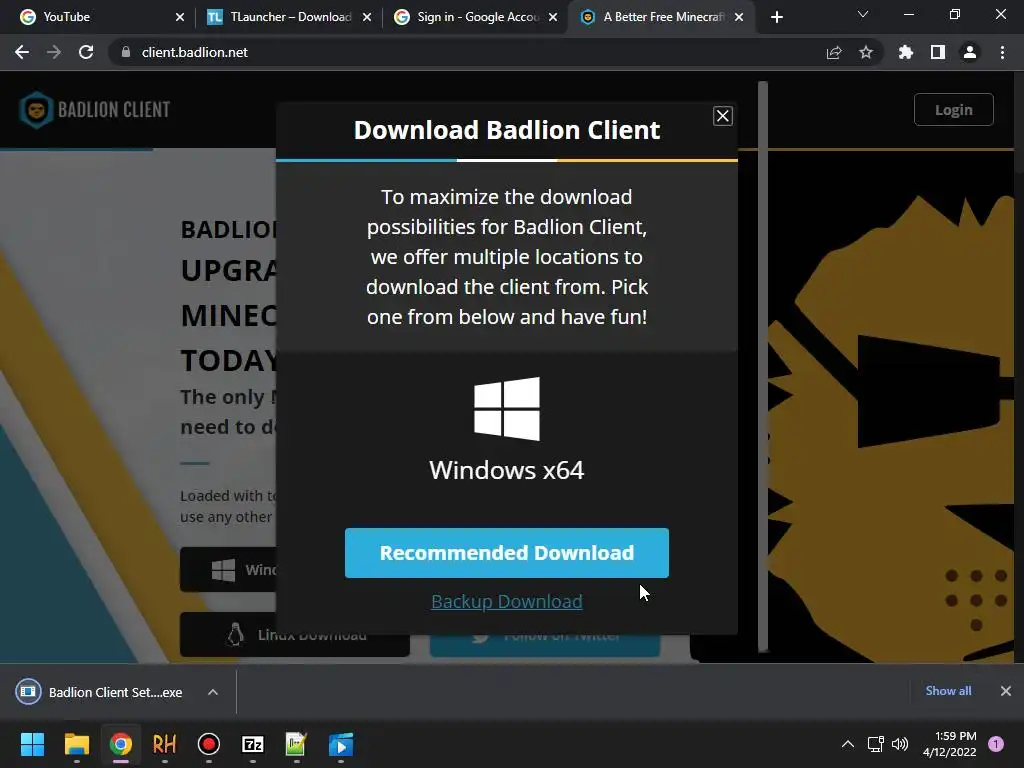Open the Chrome profile menu
Viewport: 1024px width, 768px height.
tap(970, 52)
